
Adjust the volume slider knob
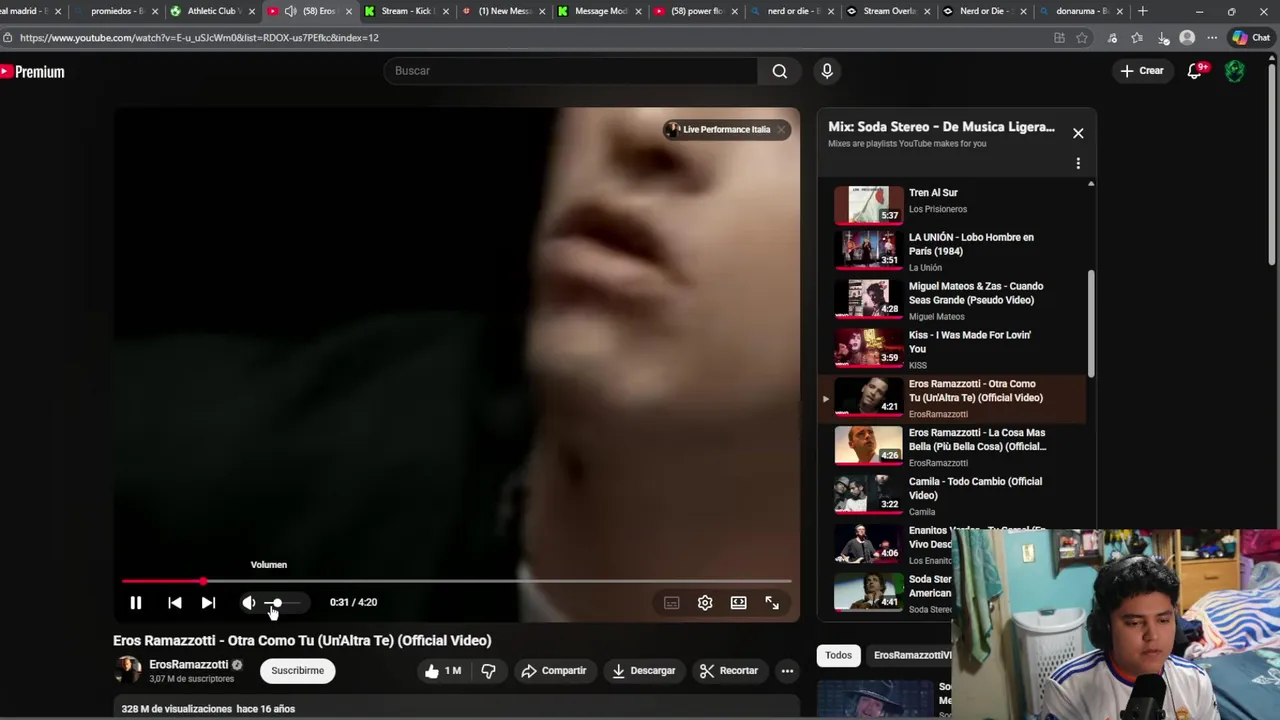coord(277,603)
